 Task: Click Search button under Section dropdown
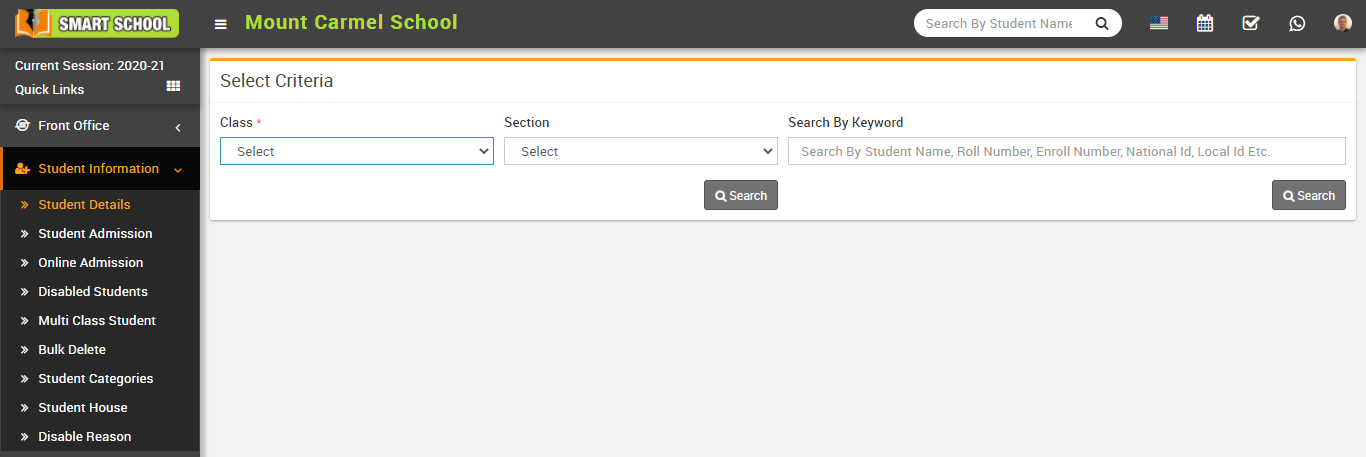(x=741, y=195)
